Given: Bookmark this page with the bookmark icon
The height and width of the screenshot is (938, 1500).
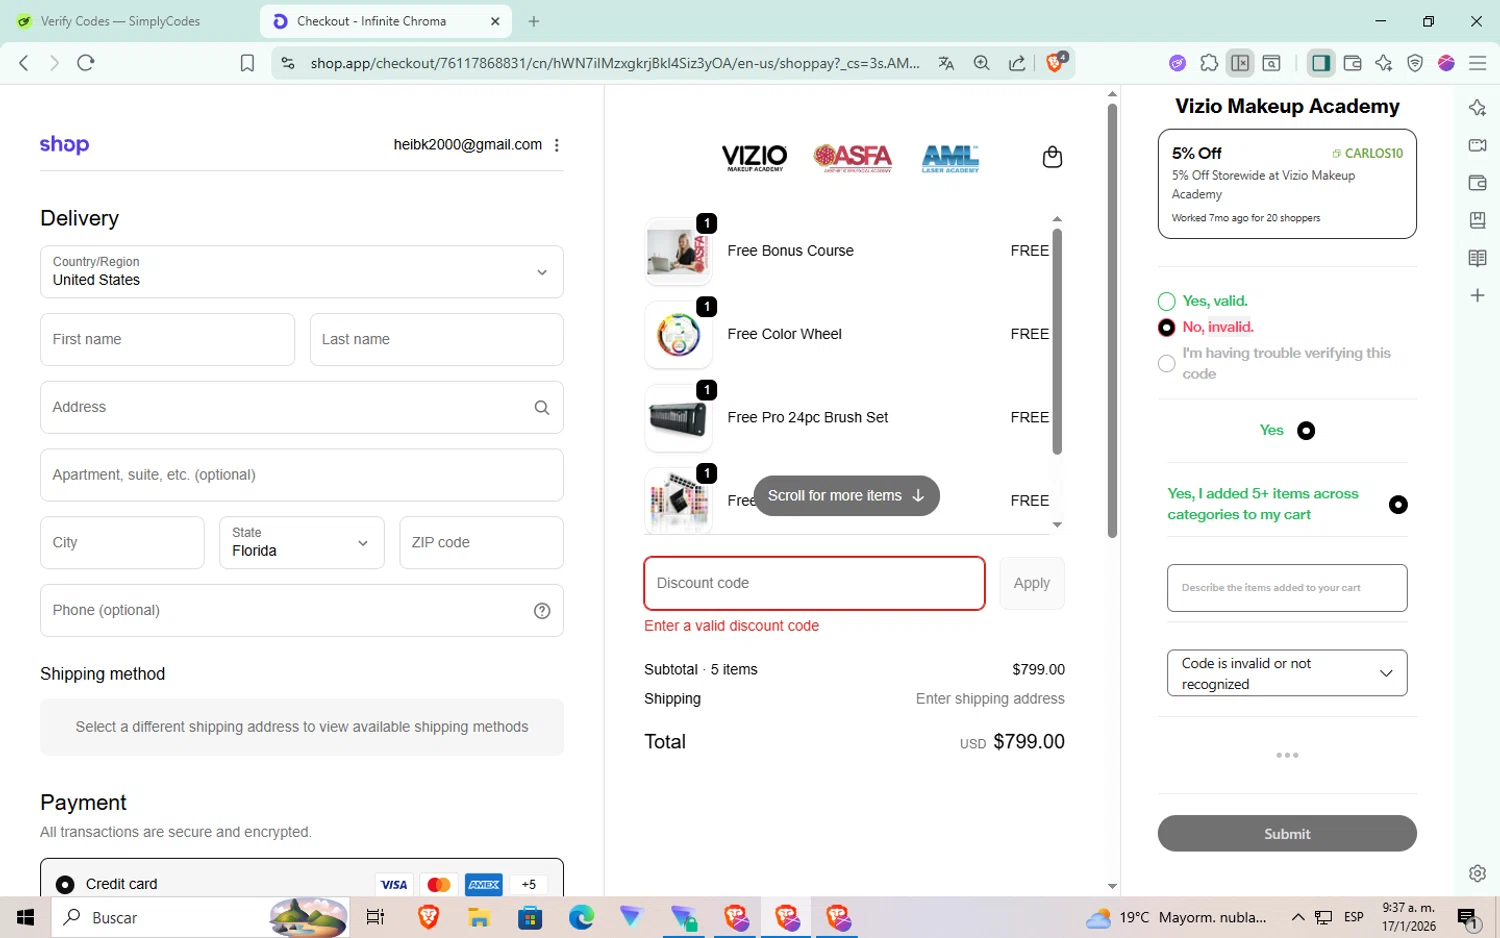Looking at the screenshot, I should click(x=247, y=63).
